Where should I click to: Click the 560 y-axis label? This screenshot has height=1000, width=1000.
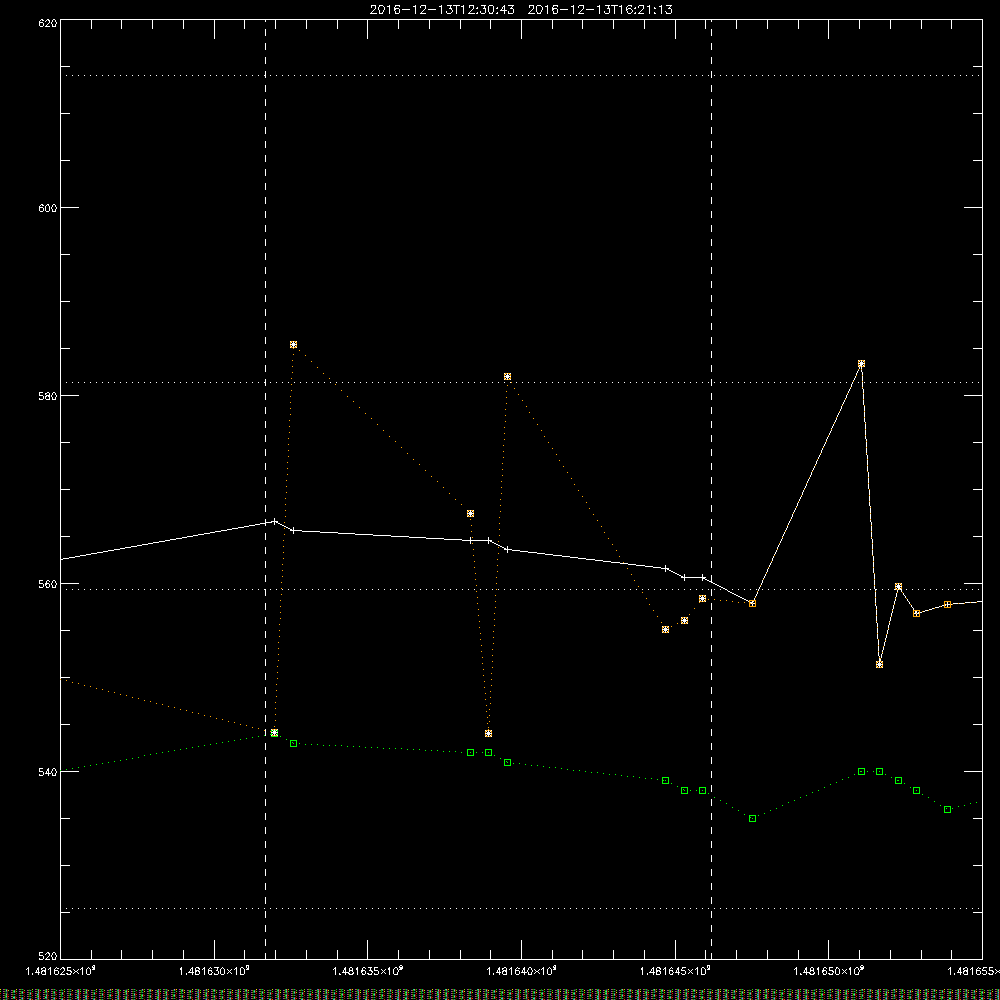click(48, 584)
